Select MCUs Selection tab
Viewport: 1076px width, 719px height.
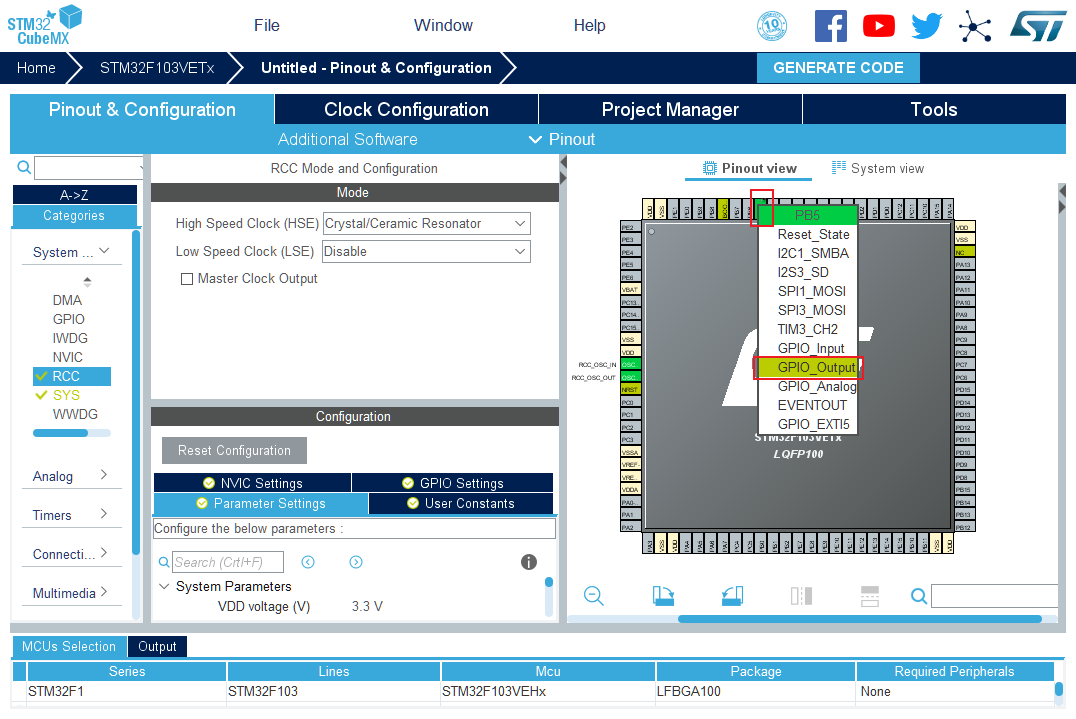69,646
